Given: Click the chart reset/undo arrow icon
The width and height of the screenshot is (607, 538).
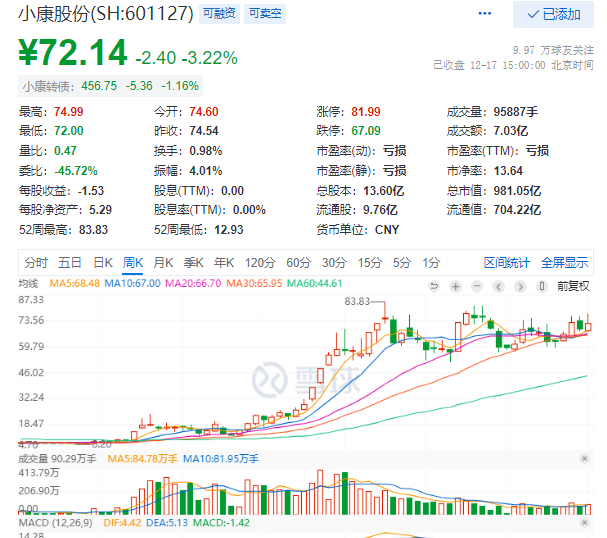Looking at the screenshot, I should (x=434, y=286).
